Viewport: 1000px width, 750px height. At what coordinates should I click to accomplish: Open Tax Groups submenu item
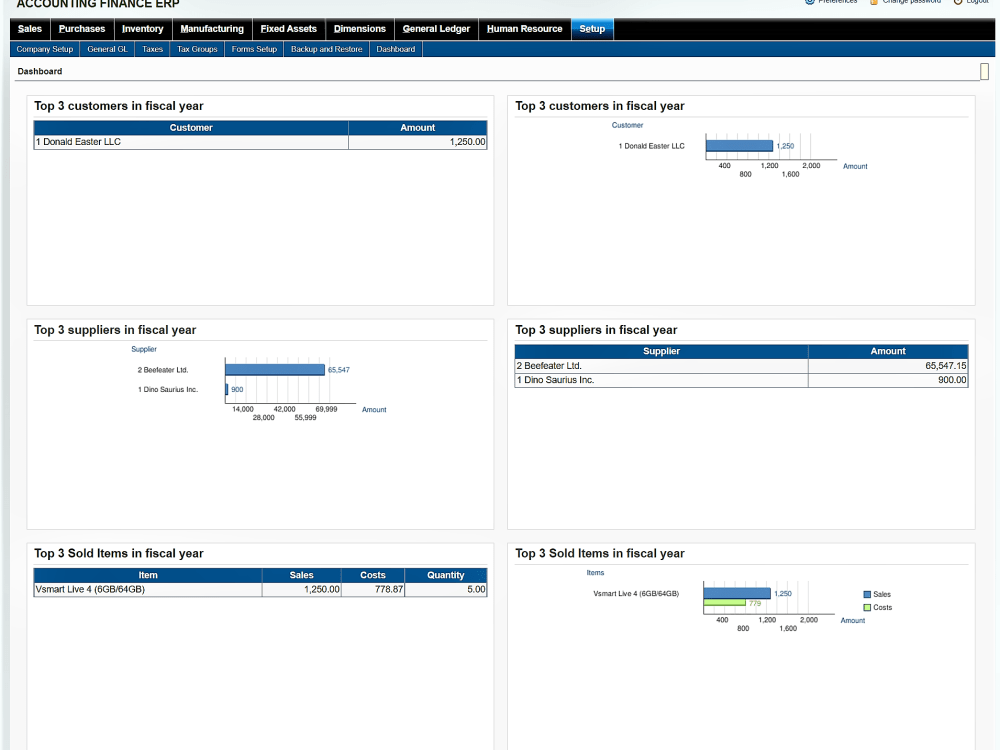tap(197, 49)
